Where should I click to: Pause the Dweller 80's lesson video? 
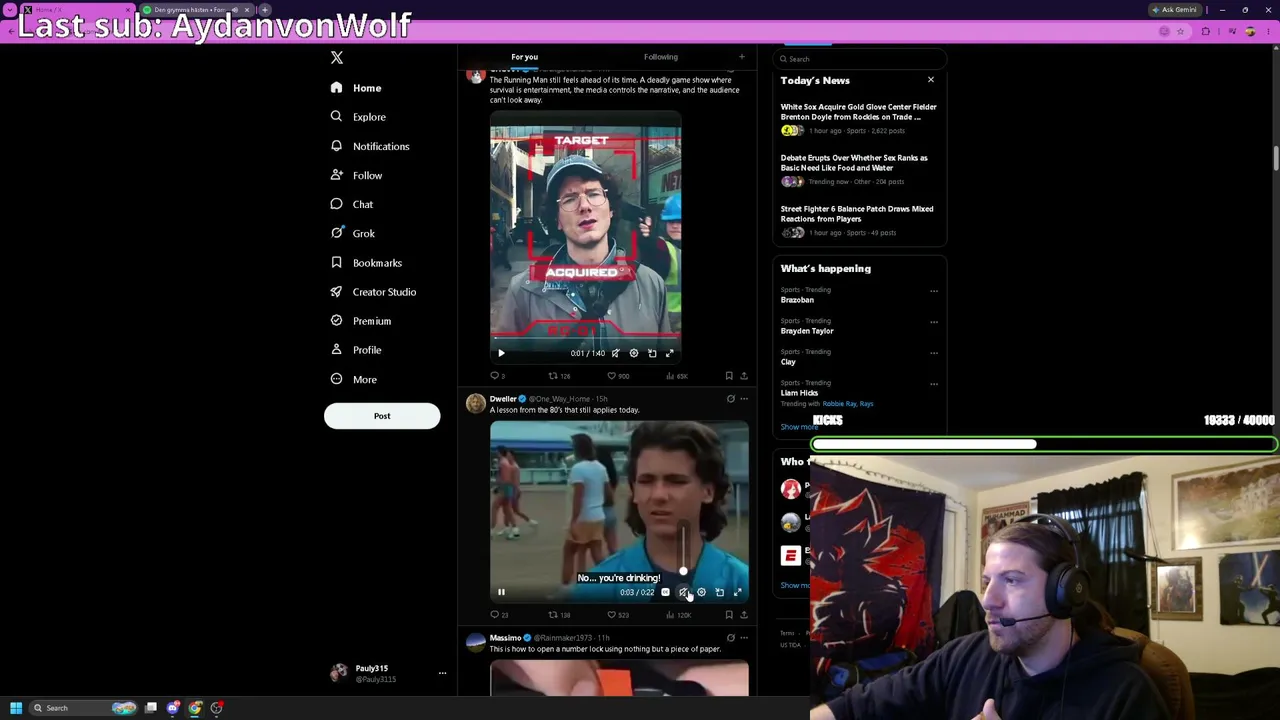click(501, 592)
